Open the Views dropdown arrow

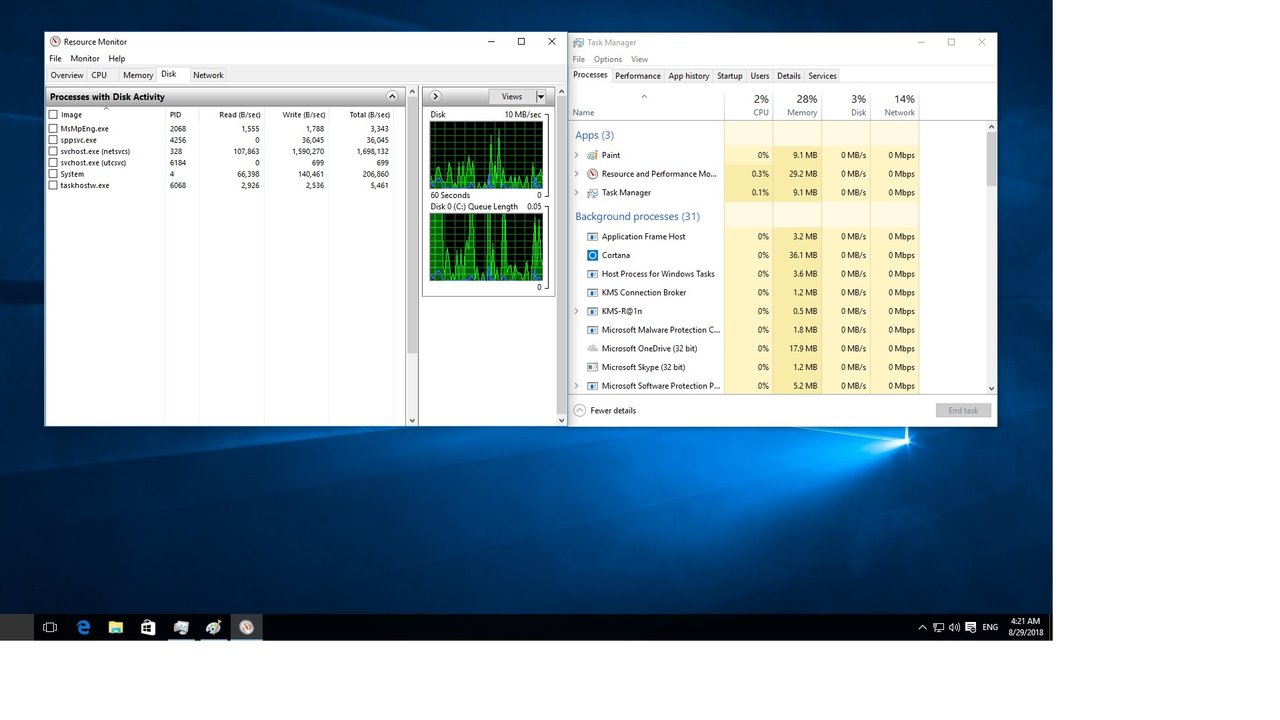pyautogui.click(x=541, y=97)
